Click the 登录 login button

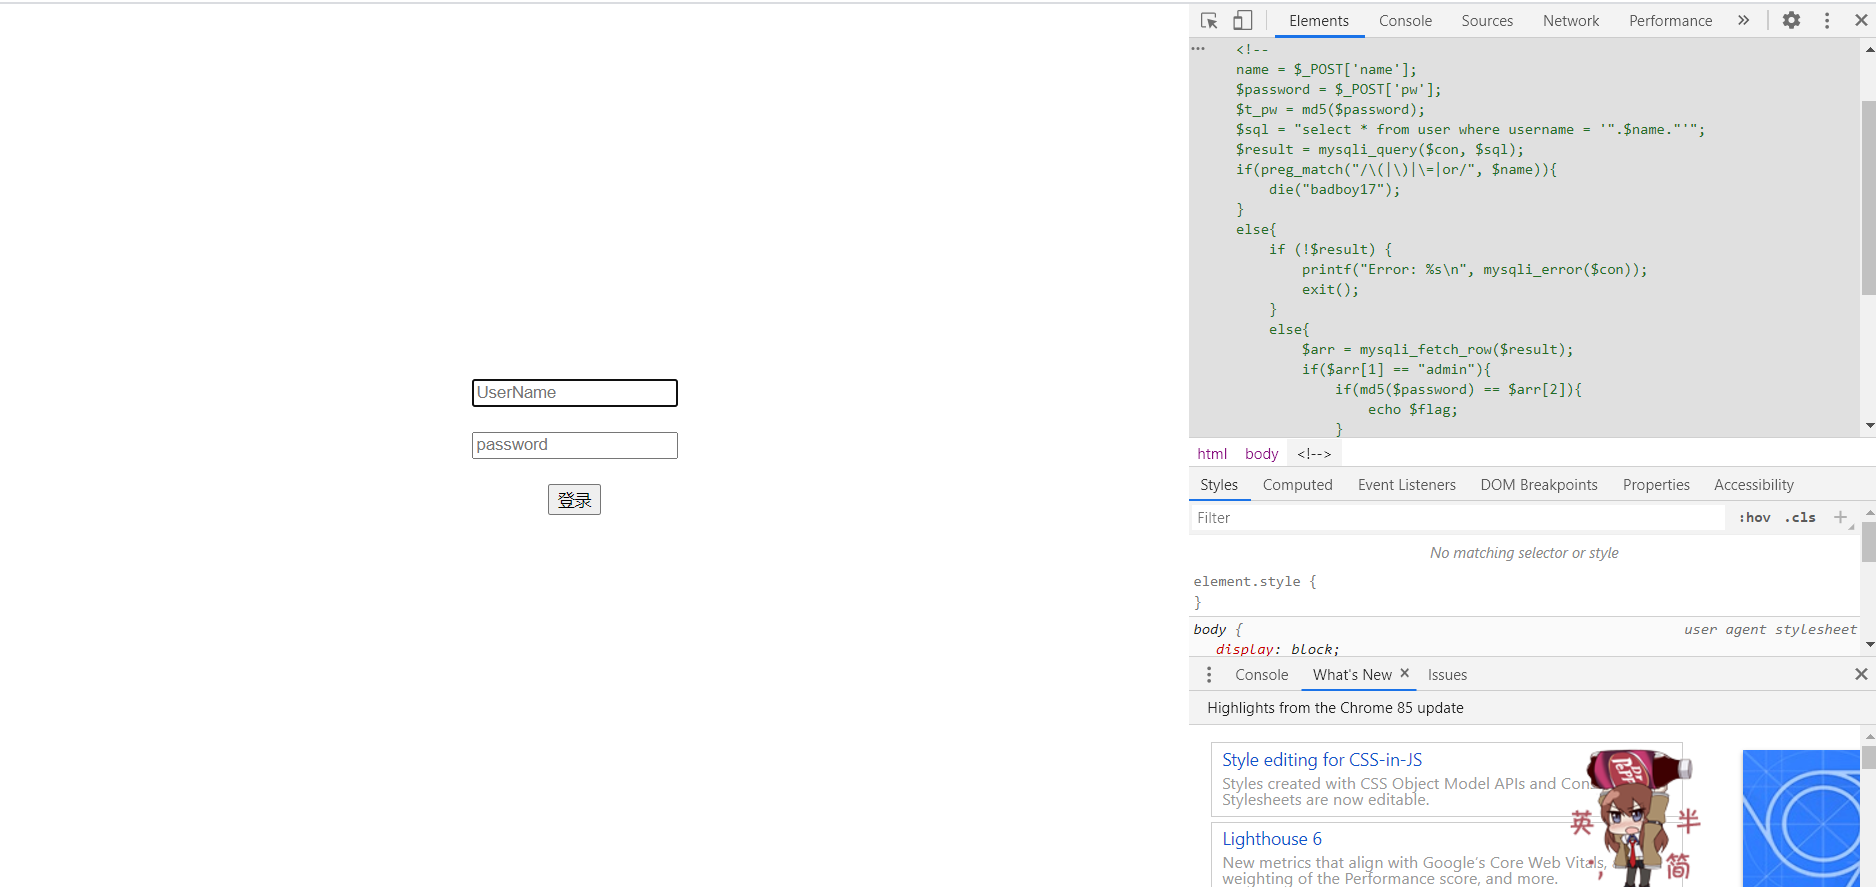pos(574,500)
